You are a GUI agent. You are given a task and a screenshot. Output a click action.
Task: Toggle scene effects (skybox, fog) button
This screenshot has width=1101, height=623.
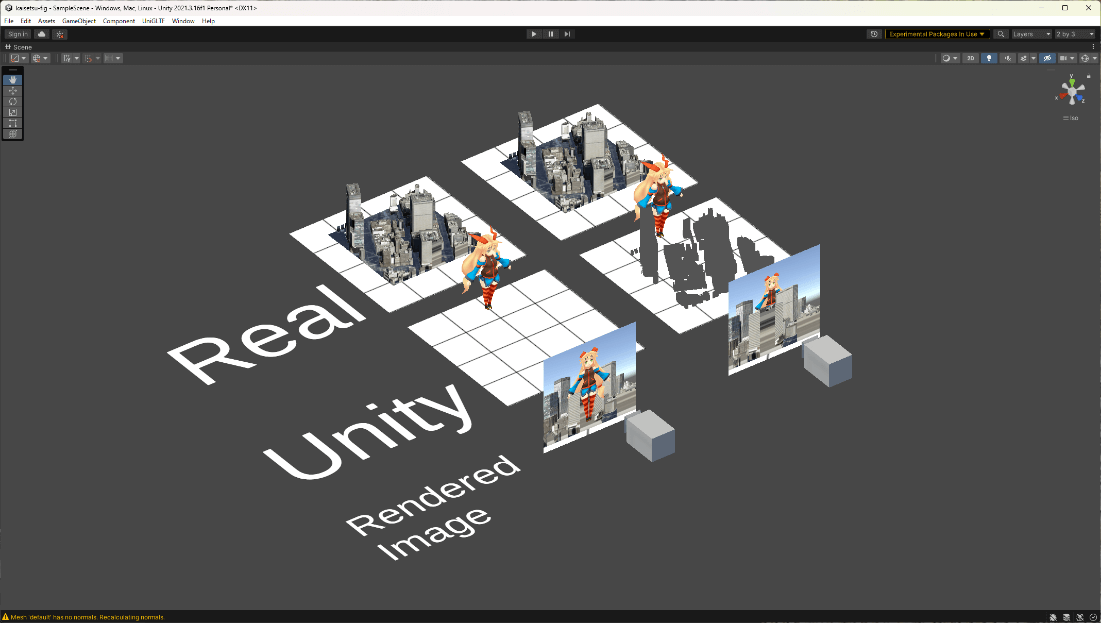click(x=1024, y=58)
